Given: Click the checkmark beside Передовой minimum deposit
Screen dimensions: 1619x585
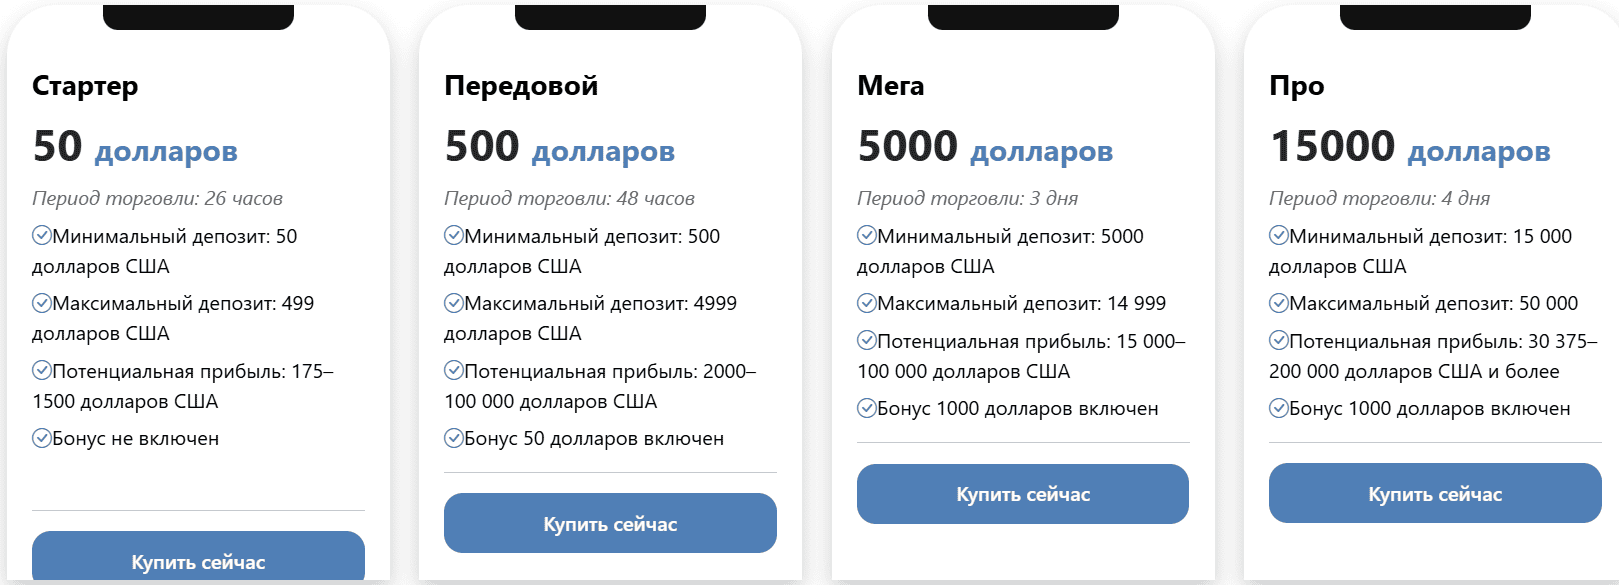Looking at the screenshot, I should pyautogui.click(x=452, y=235).
